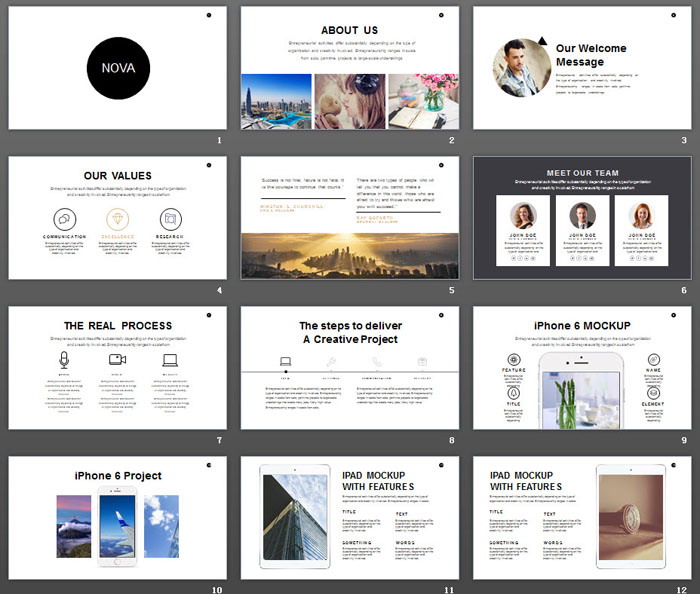Click the city skyline photo in About Us
700x594 pixels.
[x=276, y=101]
